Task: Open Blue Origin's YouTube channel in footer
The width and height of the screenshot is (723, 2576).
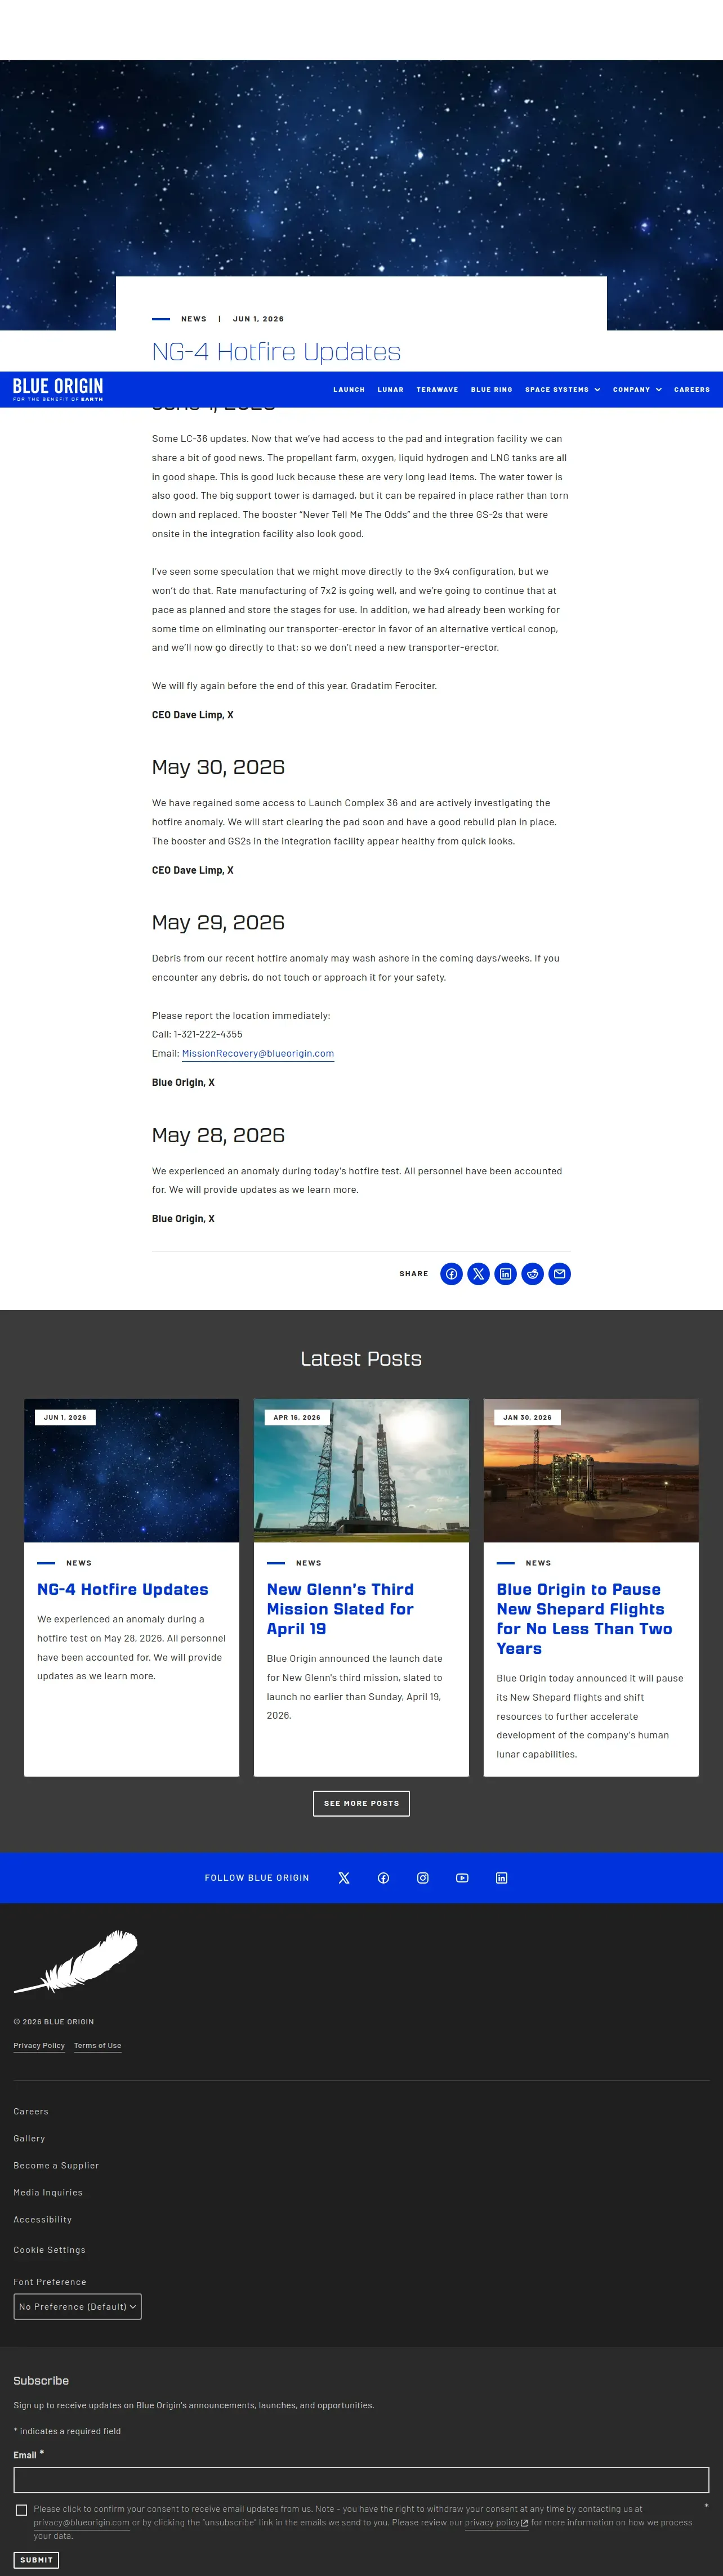Action: tap(462, 1878)
